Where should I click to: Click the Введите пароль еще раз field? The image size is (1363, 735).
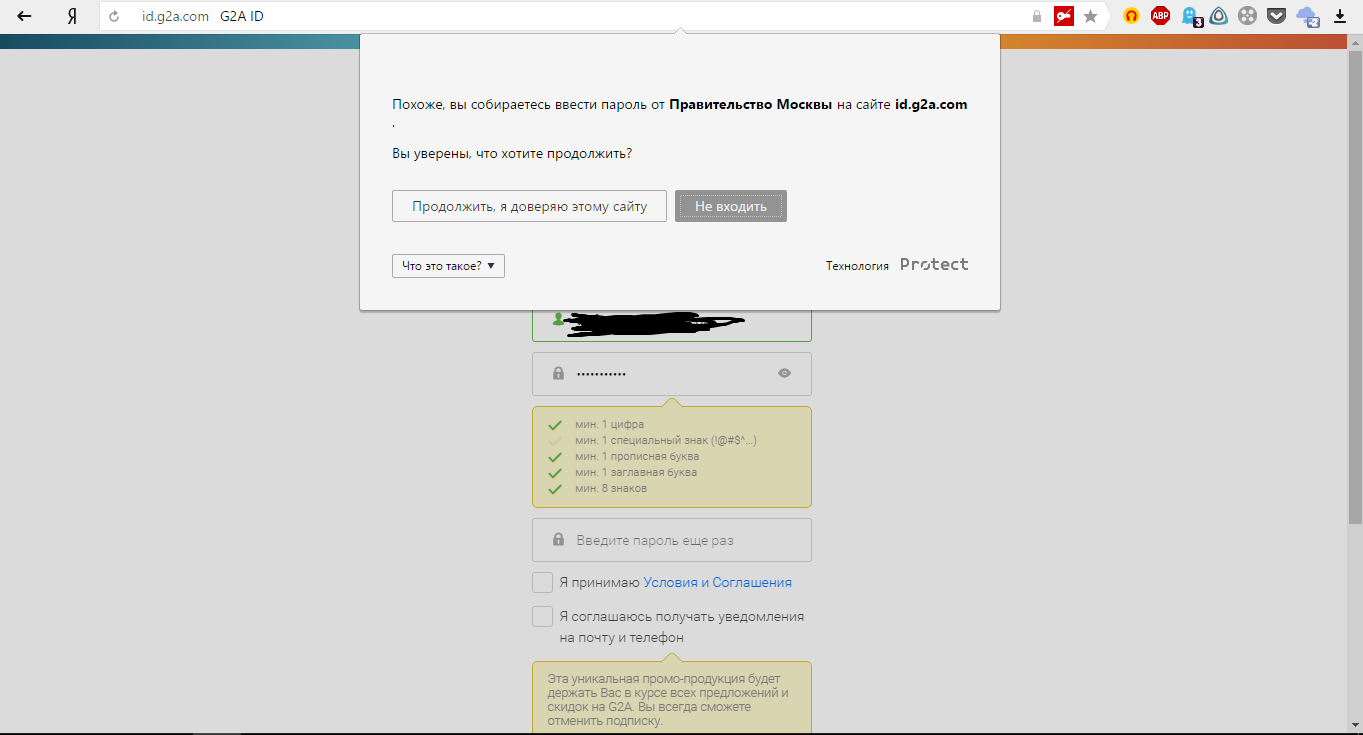(x=672, y=540)
